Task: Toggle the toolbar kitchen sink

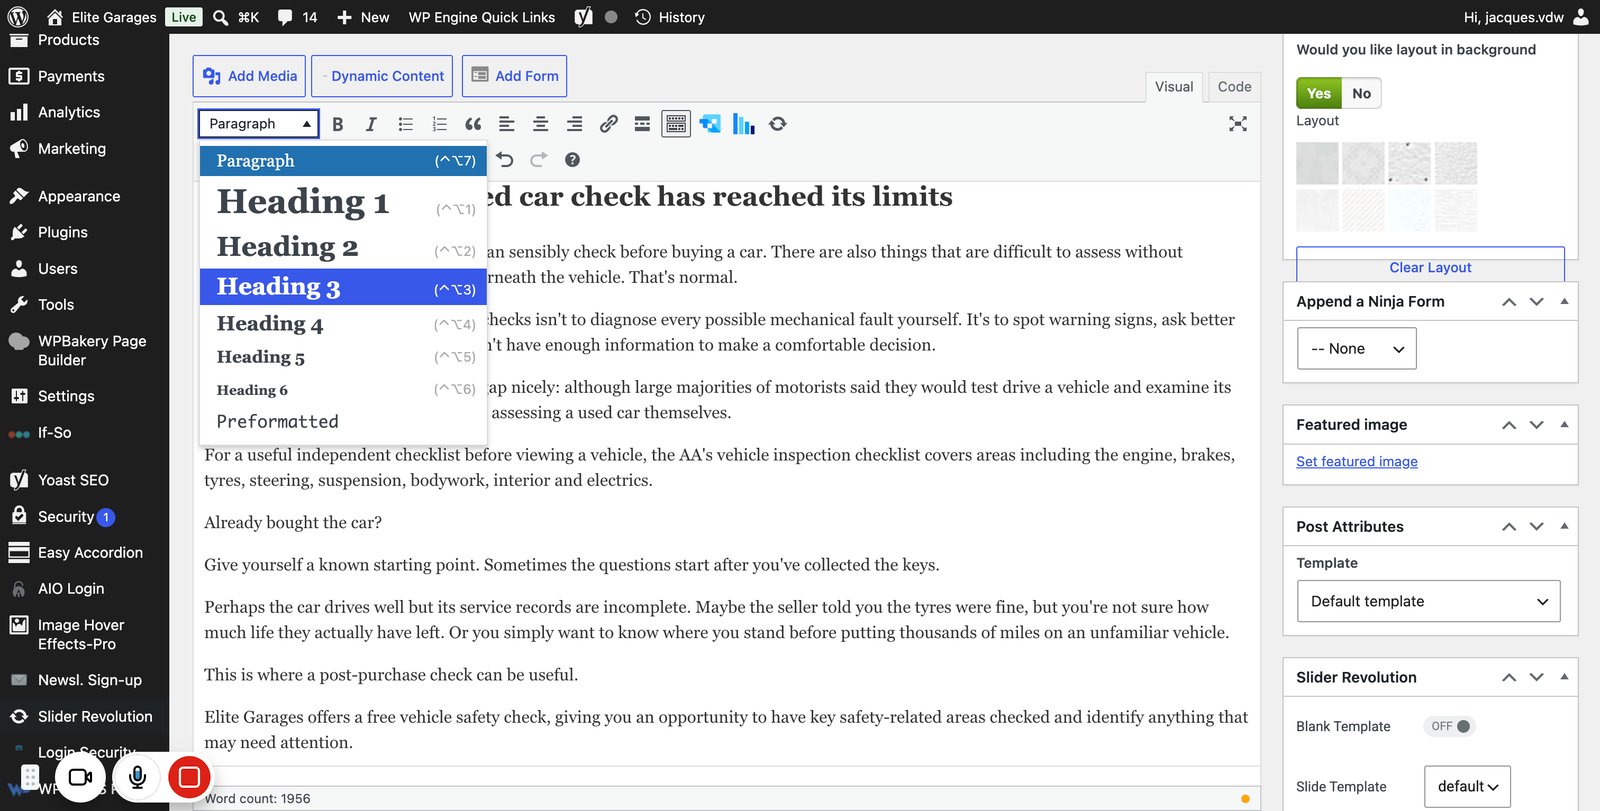Action: [676, 124]
